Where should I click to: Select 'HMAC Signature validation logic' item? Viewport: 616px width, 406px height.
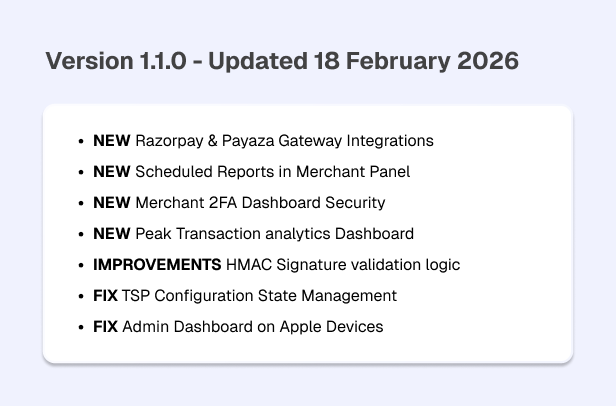point(343,265)
